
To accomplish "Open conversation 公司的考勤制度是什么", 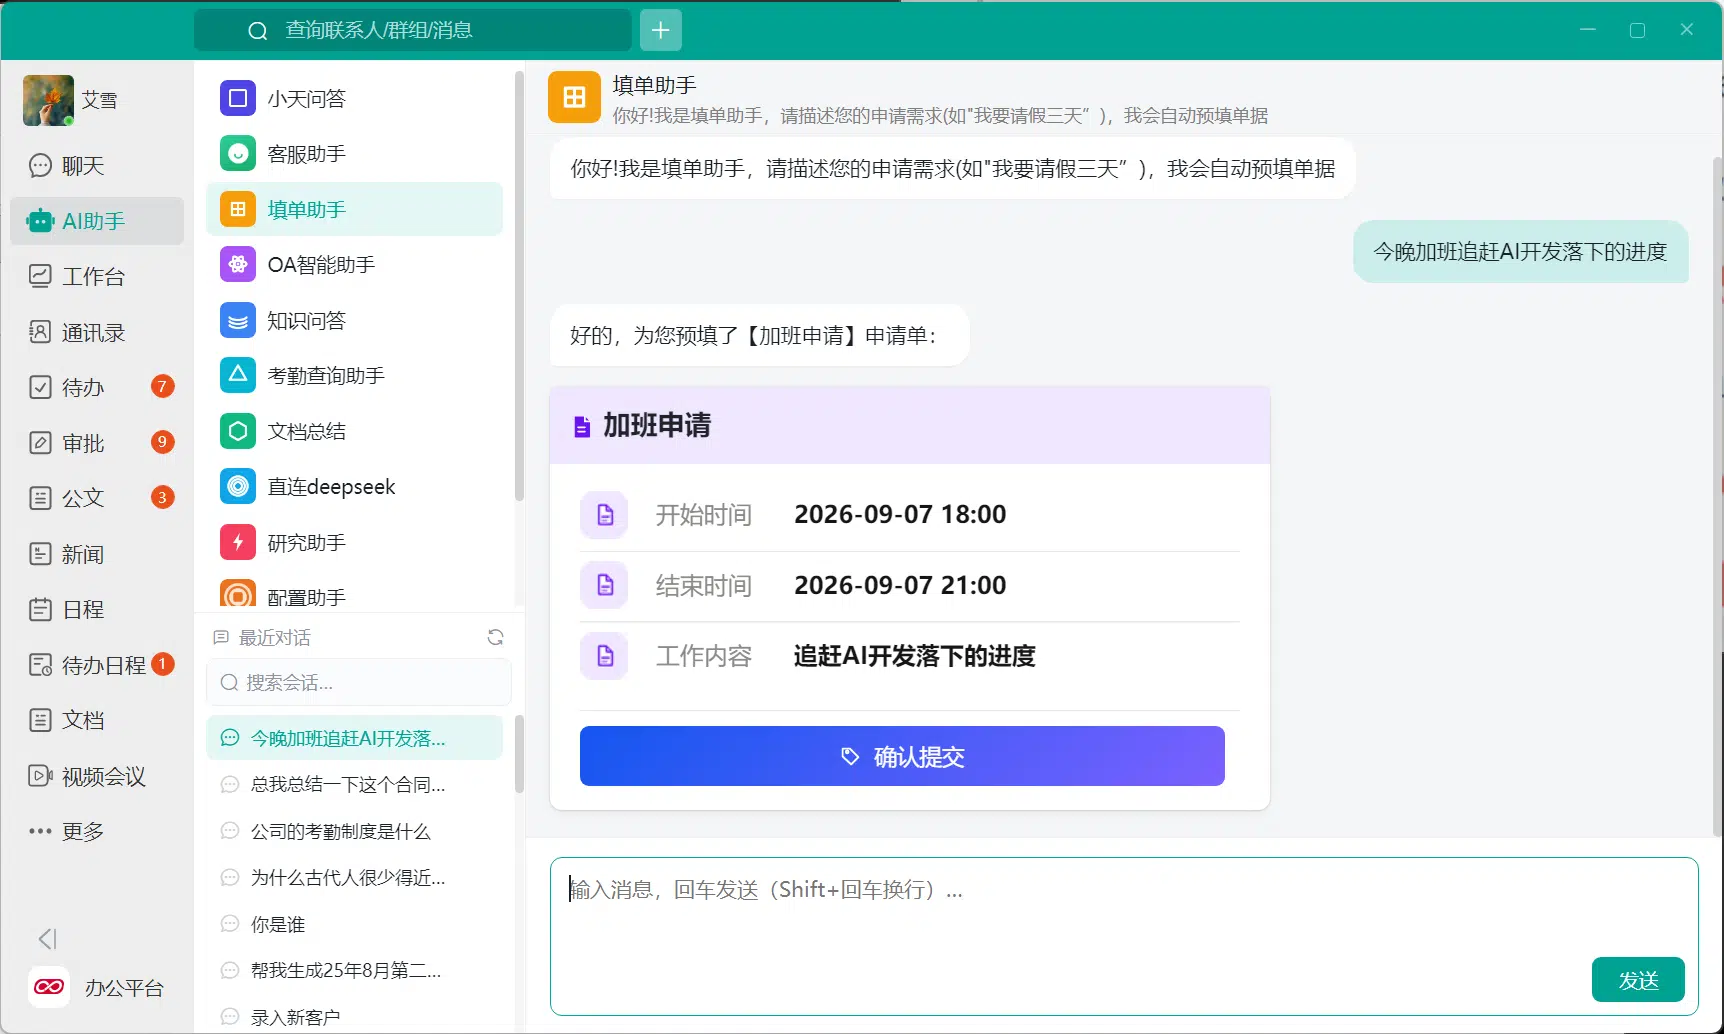I will [355, 831].
